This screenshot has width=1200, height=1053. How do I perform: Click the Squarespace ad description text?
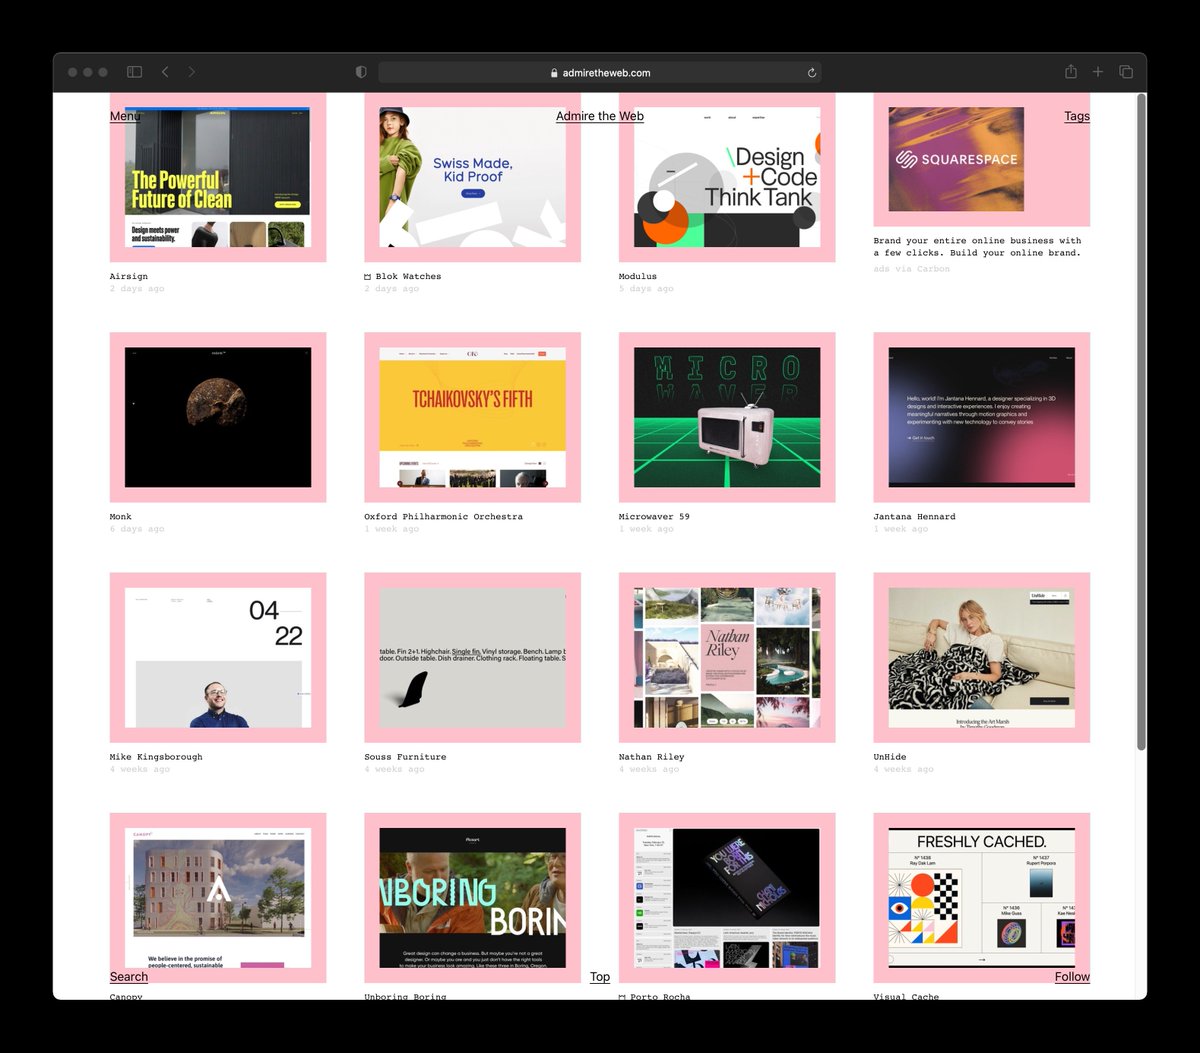[x=977, y=247]
